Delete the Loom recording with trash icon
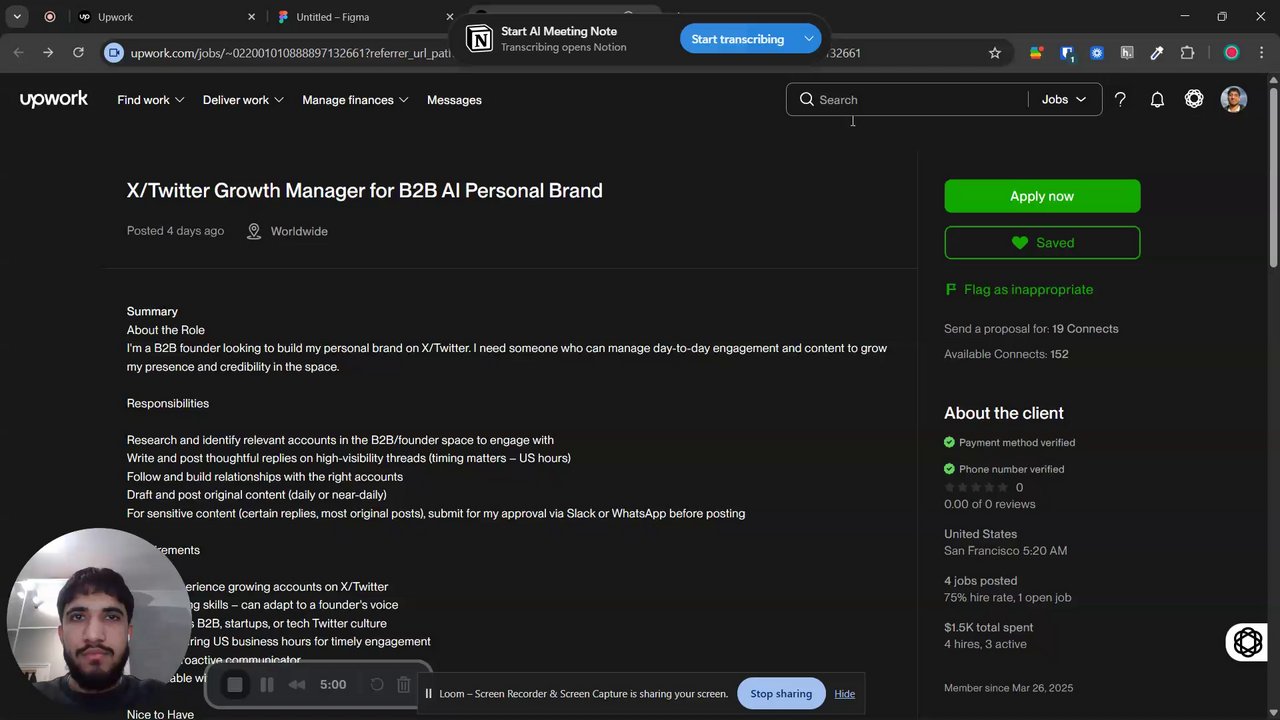This screenshot has height=720, width=1280. pyautogui.click(x=404, y=685)
